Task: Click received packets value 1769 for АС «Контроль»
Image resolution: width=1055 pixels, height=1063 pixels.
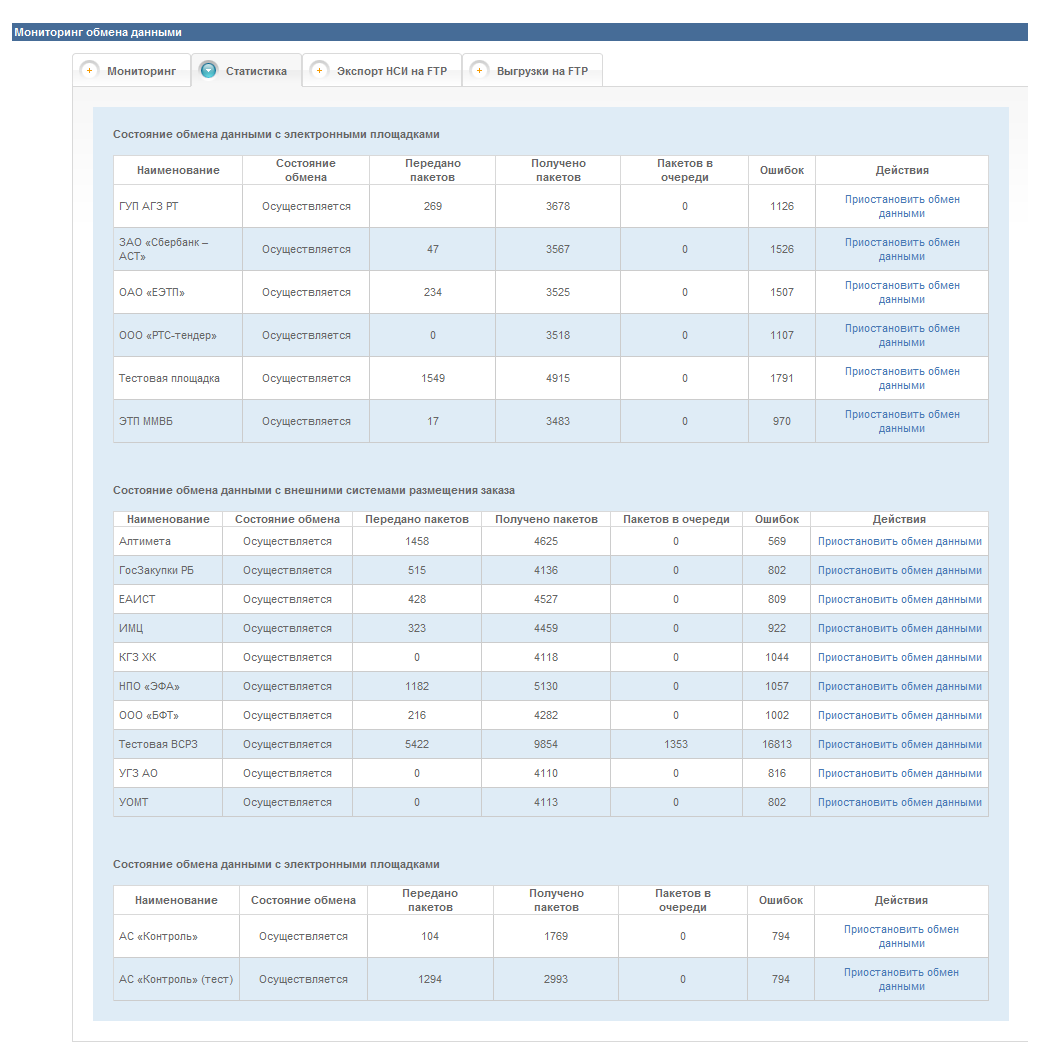Action: pos(556,936)
